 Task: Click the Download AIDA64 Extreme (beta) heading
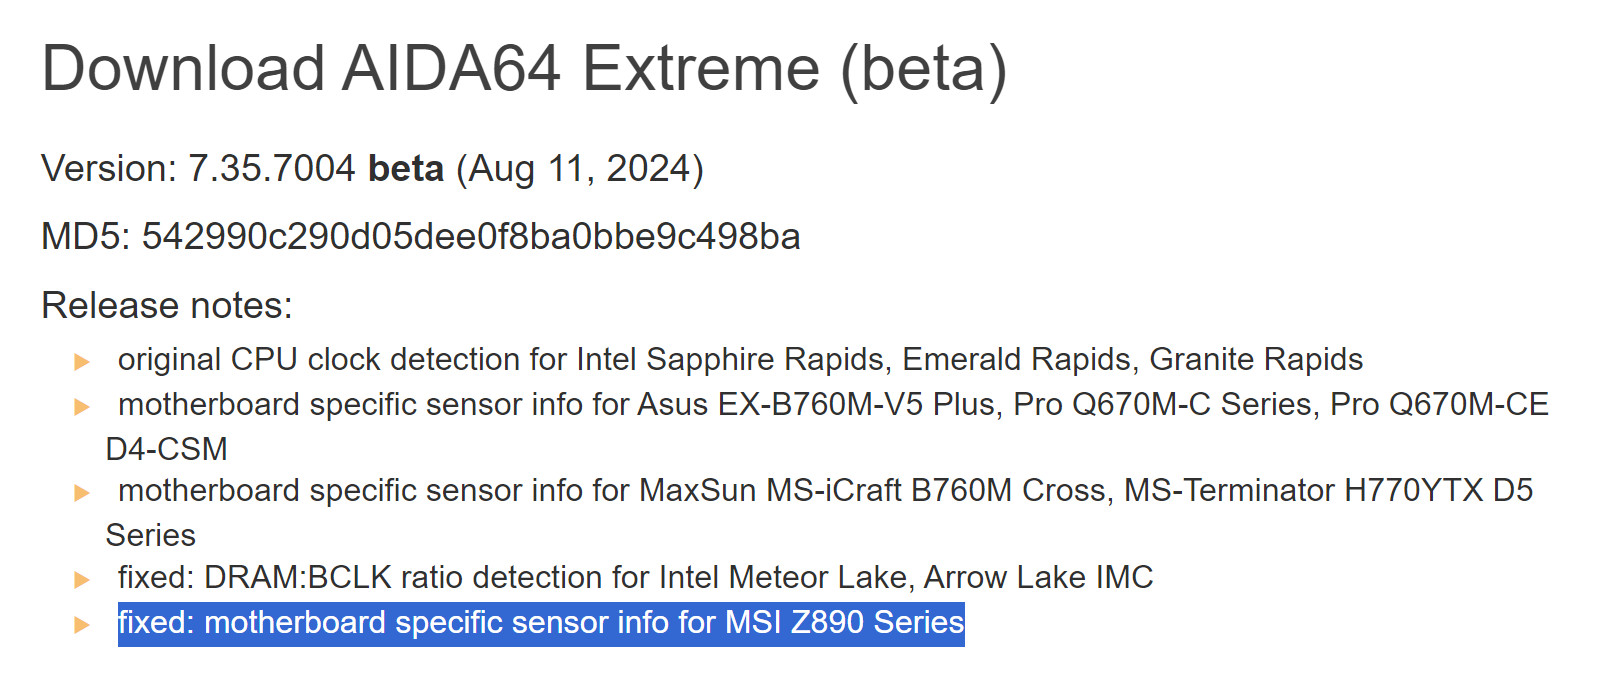[x=524, y=69]
